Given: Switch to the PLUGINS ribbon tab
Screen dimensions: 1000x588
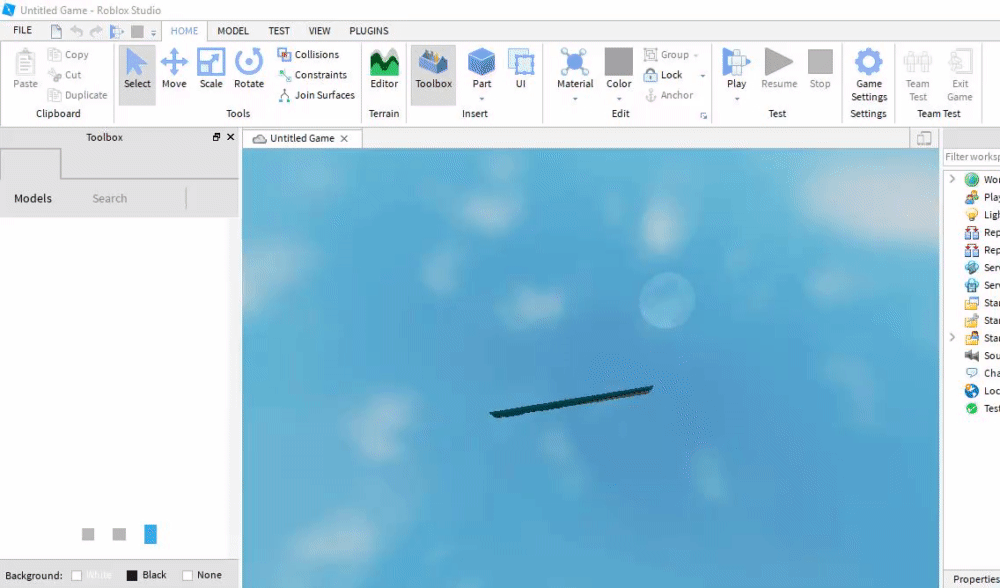Looking at the screenshot, I should [x=369, y=31].
